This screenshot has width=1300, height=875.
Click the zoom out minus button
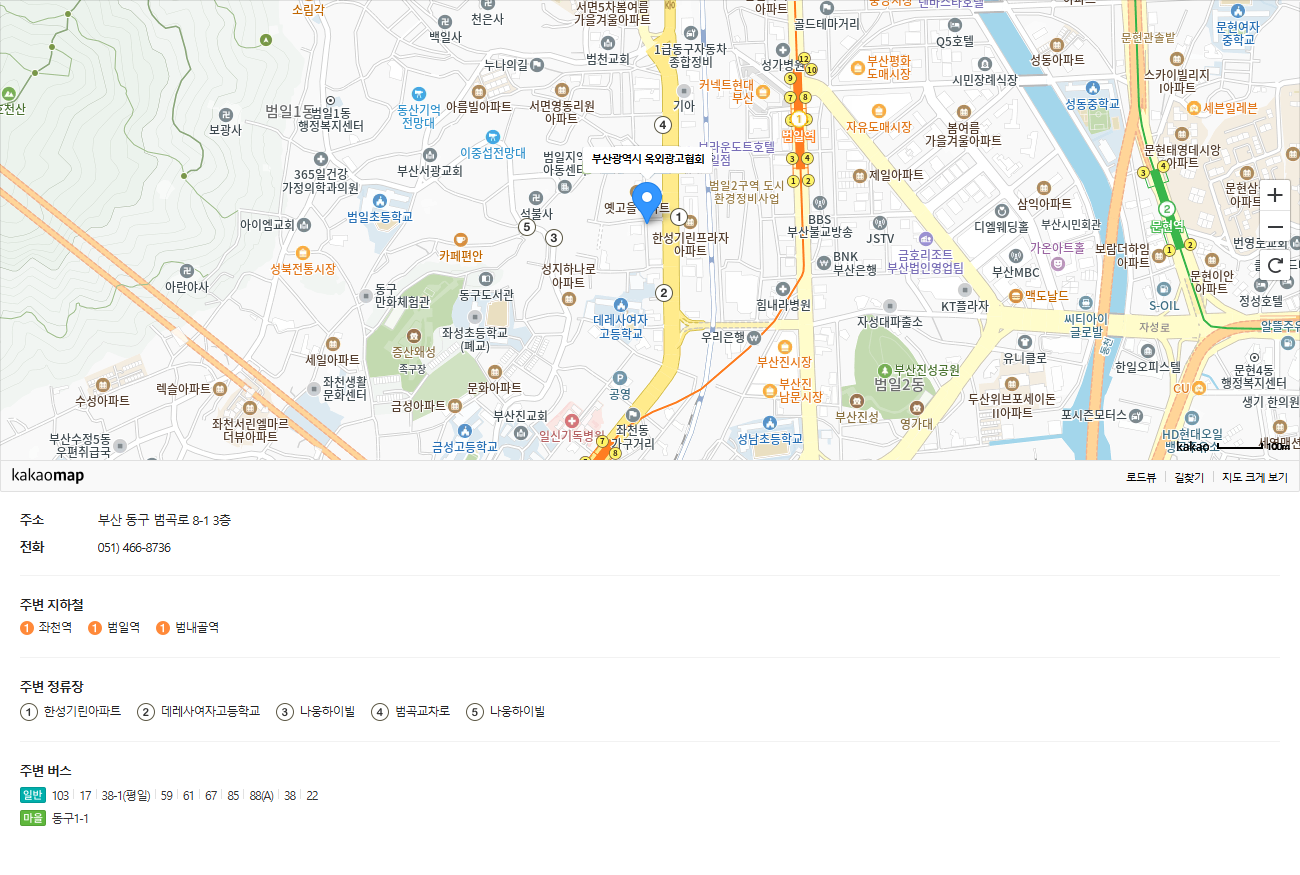point(1274,228)
